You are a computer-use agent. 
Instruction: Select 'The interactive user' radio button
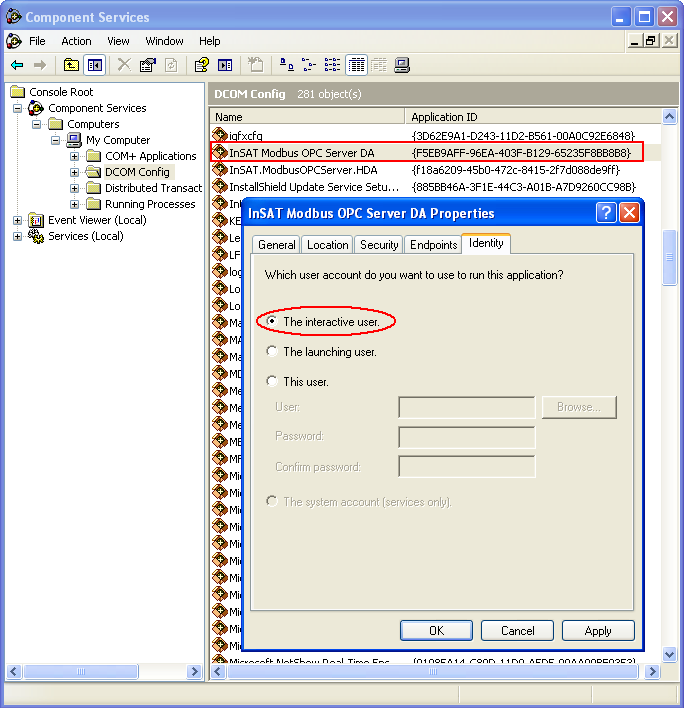[272, 321]
